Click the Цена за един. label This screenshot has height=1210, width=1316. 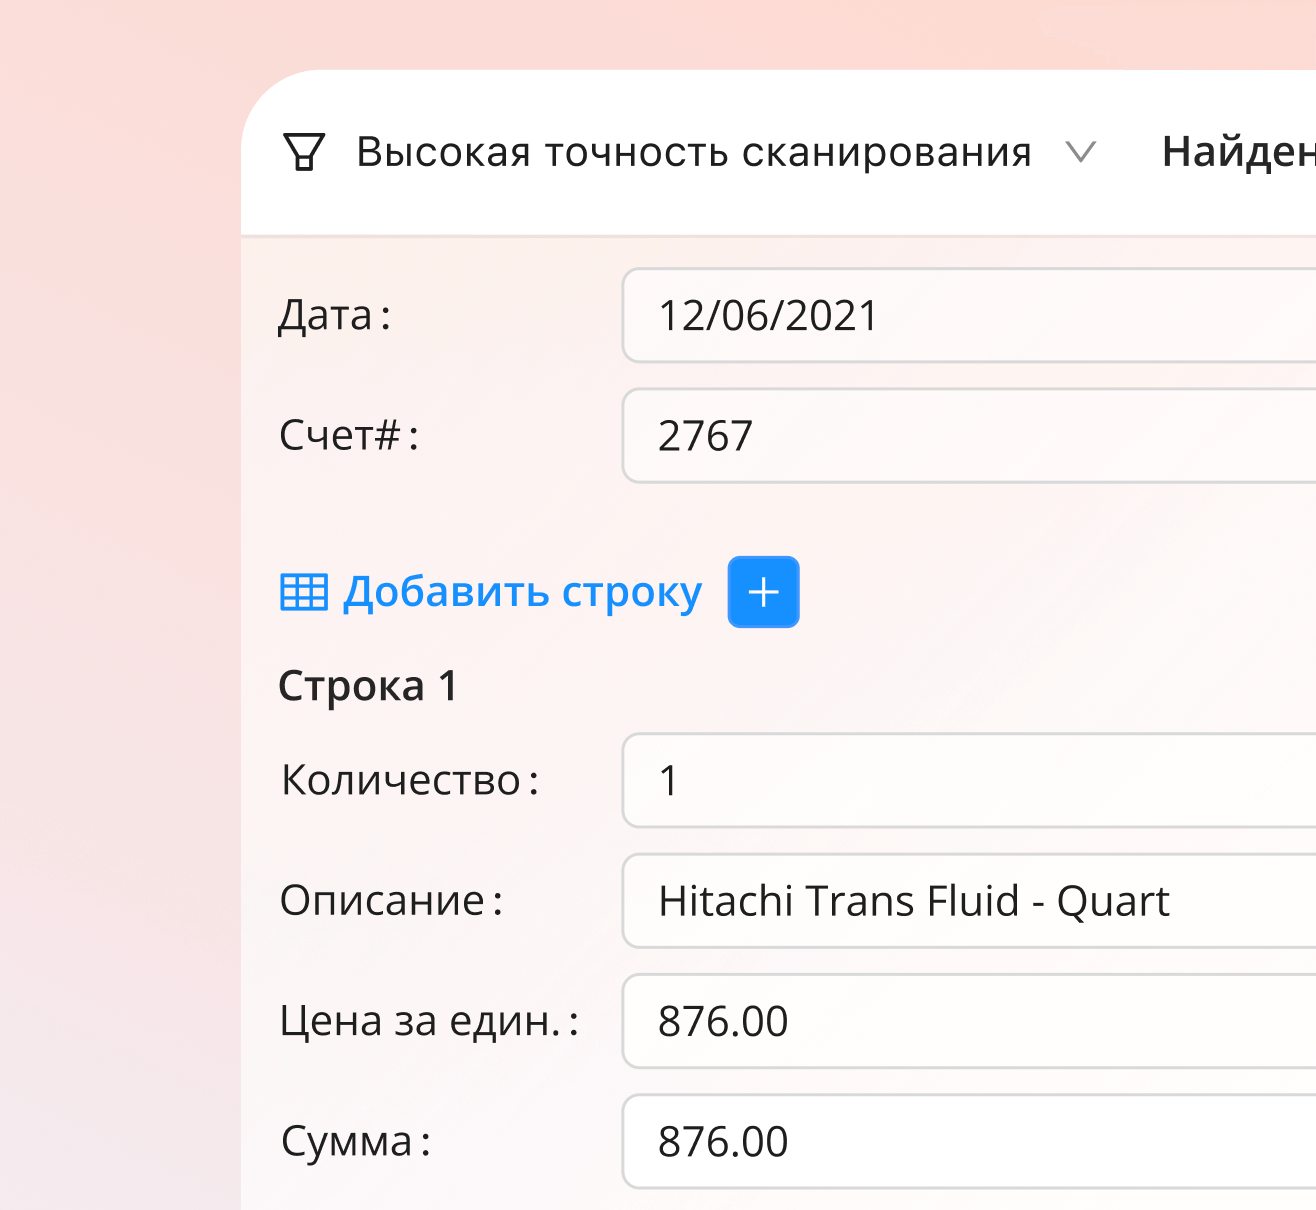coord(429,1021)
